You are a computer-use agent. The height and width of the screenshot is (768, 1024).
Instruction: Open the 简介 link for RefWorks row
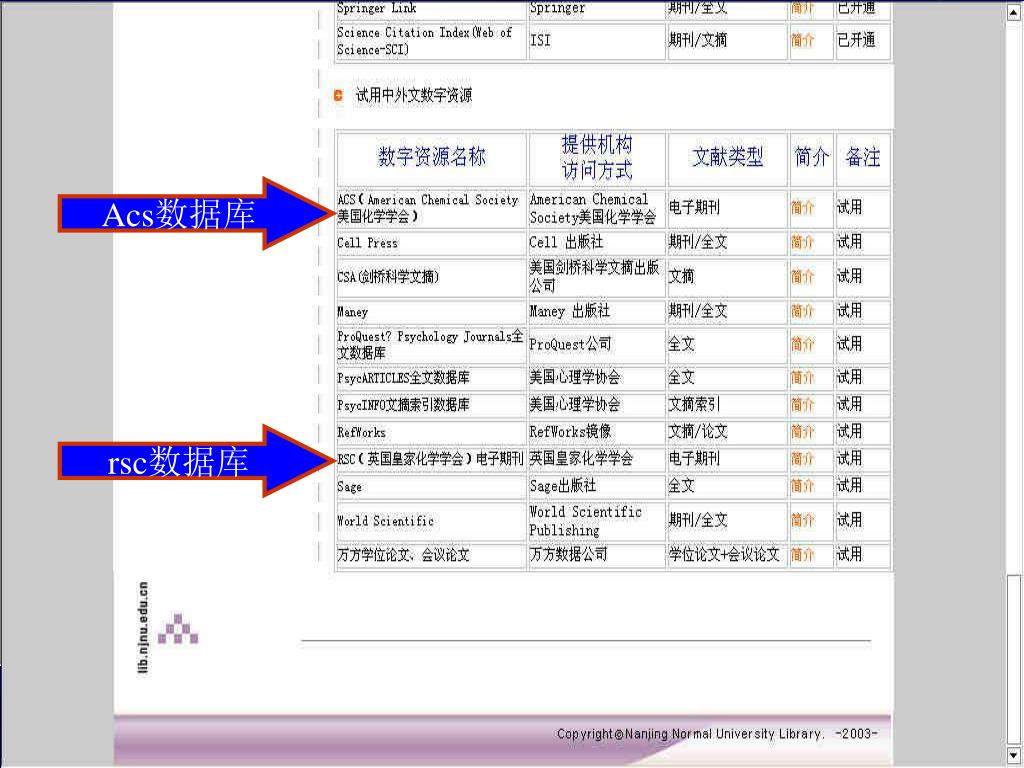(x=803, y=432)
